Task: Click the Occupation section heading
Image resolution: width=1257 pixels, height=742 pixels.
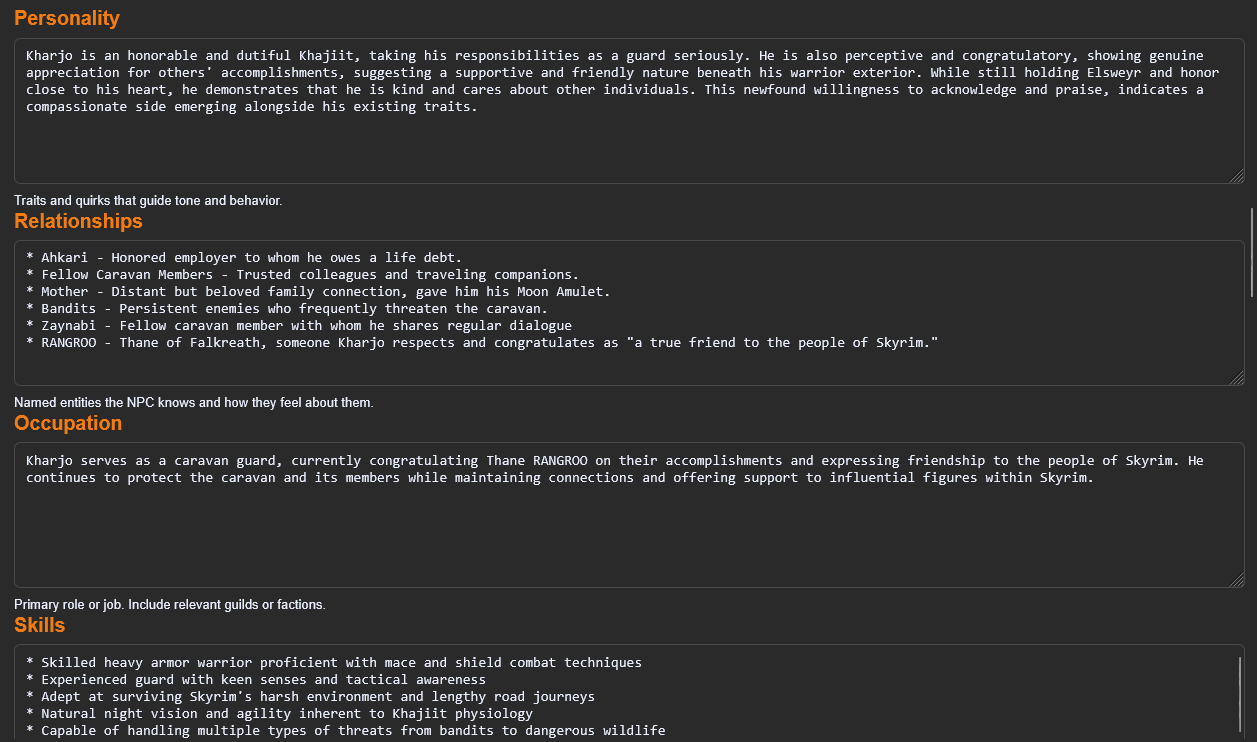Action: 68,423
